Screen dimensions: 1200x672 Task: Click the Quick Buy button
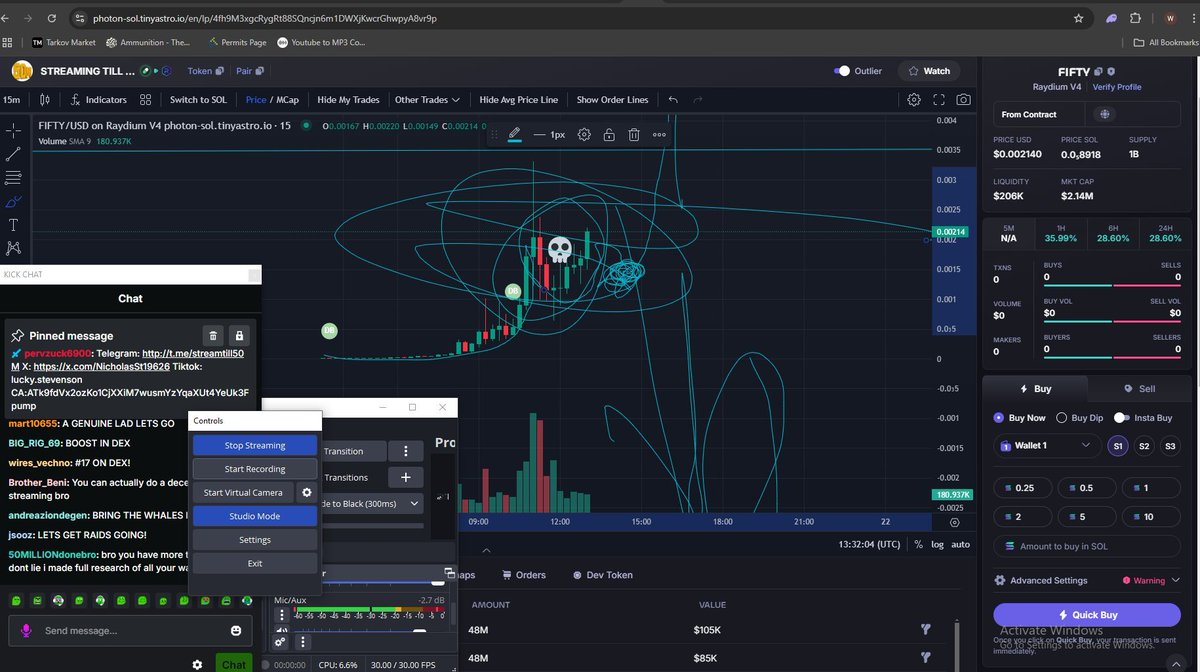point(1087,615)
